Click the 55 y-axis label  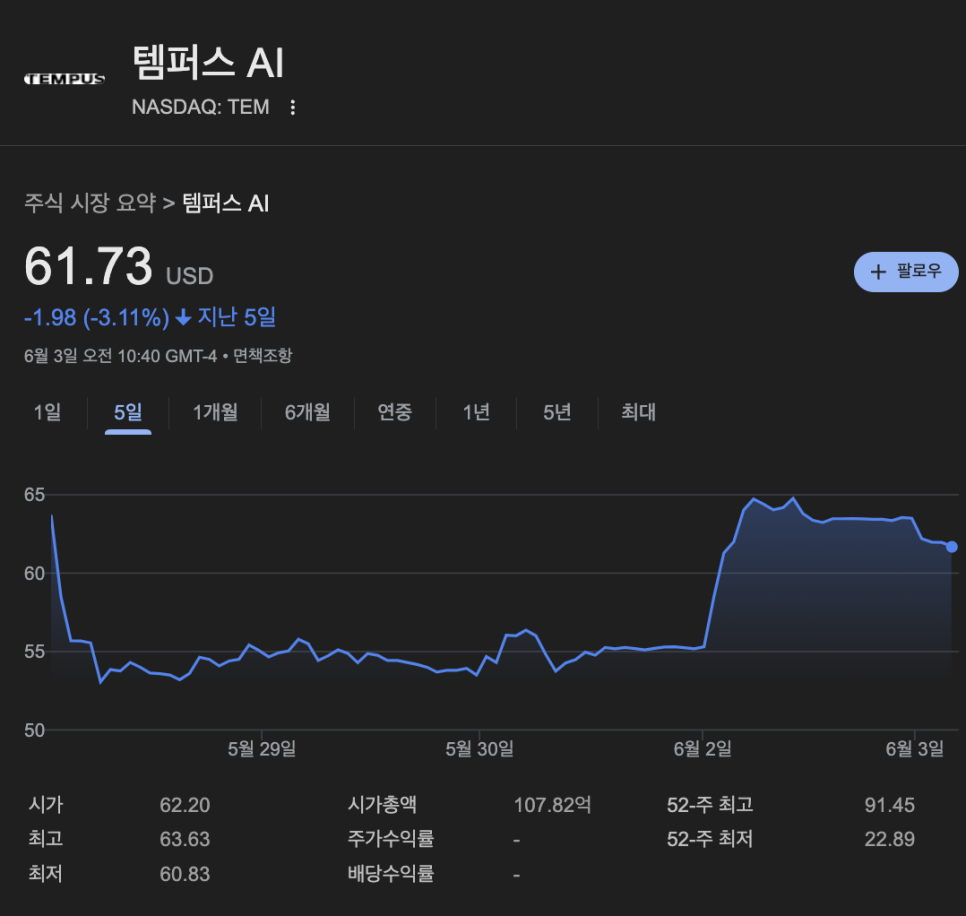point(34,652)
